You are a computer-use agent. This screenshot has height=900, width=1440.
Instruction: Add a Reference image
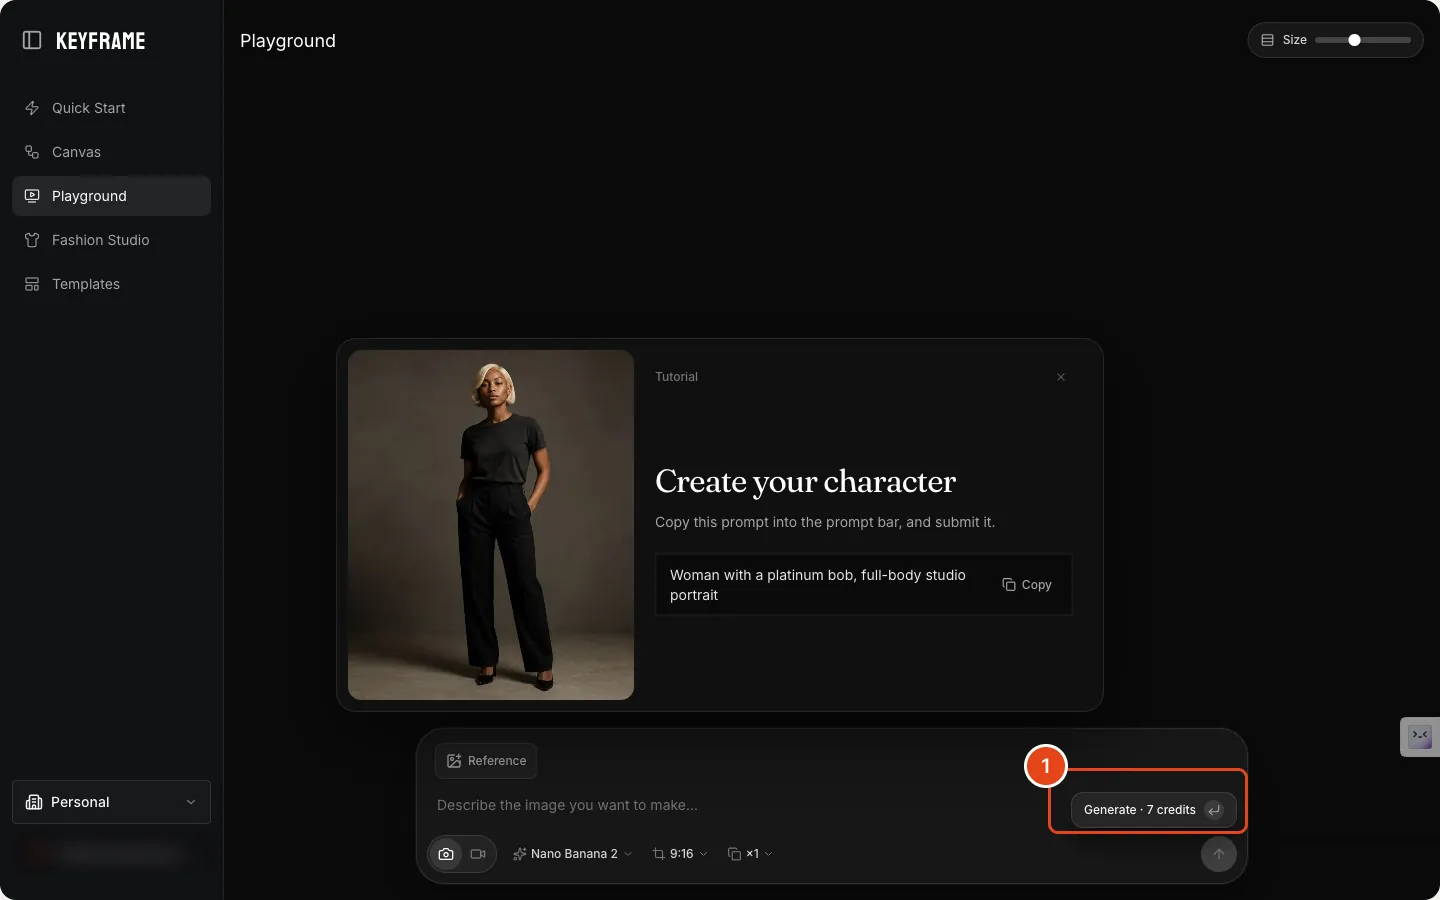point(486,761)
